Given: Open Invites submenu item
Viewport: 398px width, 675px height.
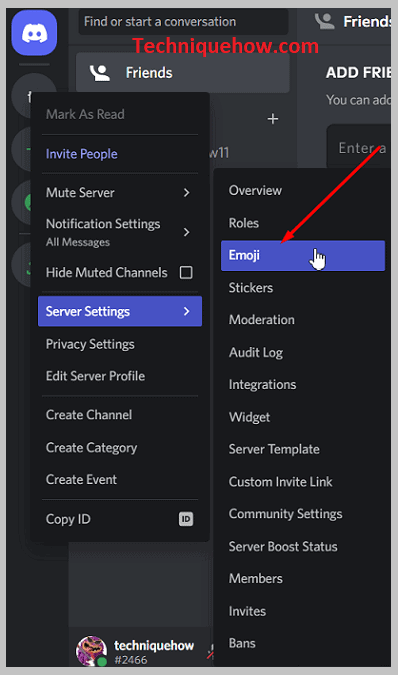Looking at the screenshot, I should click(x=302, y=611).
